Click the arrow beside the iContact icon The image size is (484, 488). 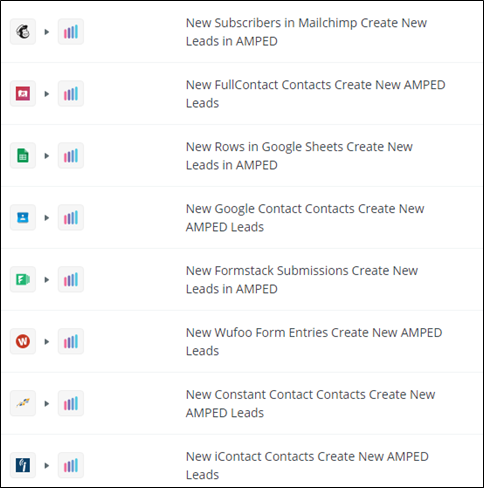pos(47,465)
